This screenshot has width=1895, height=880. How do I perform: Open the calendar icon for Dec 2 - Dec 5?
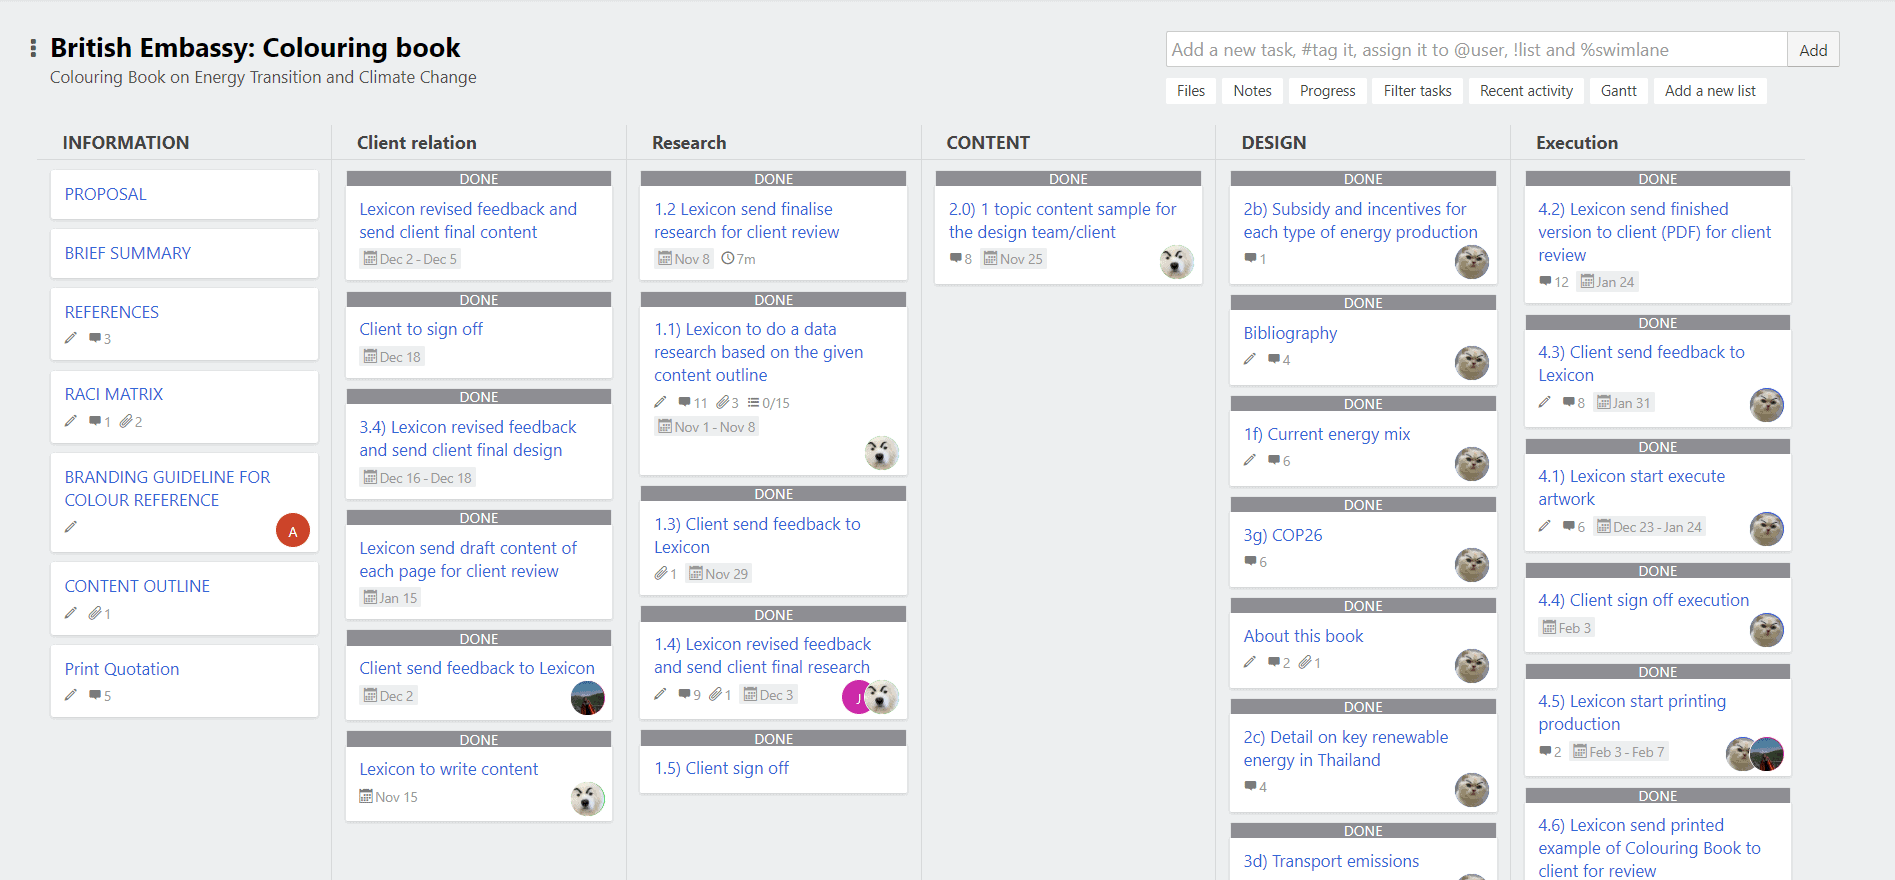[x=370, y=259]
